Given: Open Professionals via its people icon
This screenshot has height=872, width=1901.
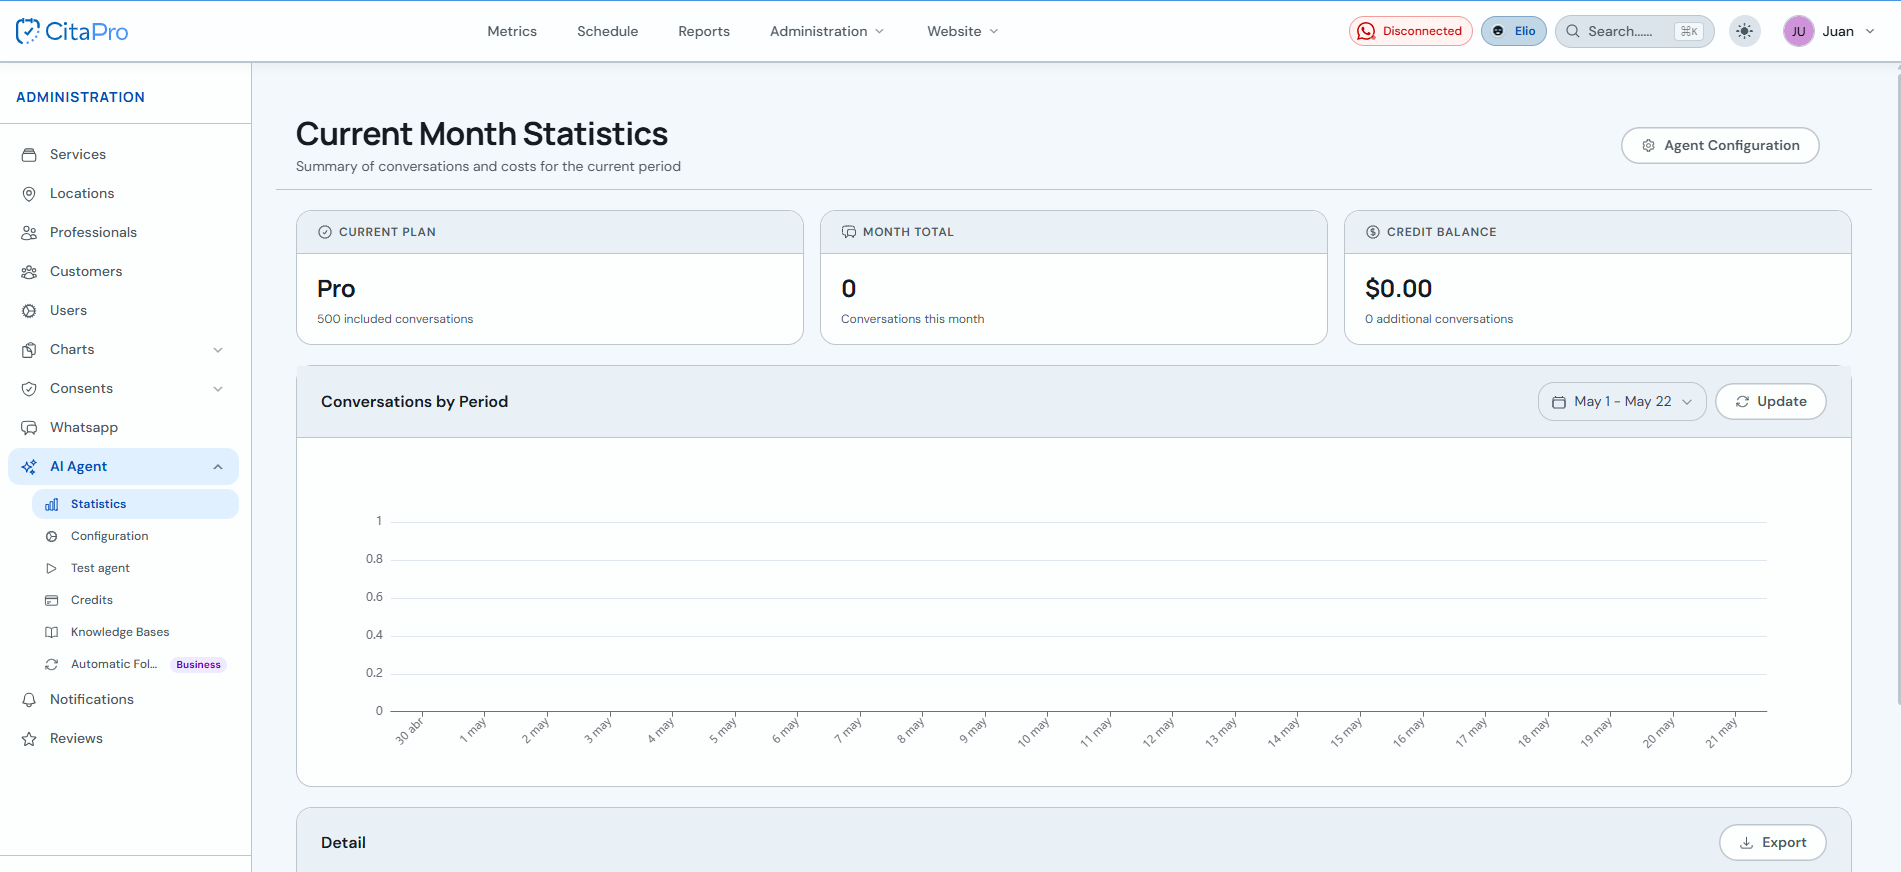Looking at the screenshot, I should [x=29, y=233].
